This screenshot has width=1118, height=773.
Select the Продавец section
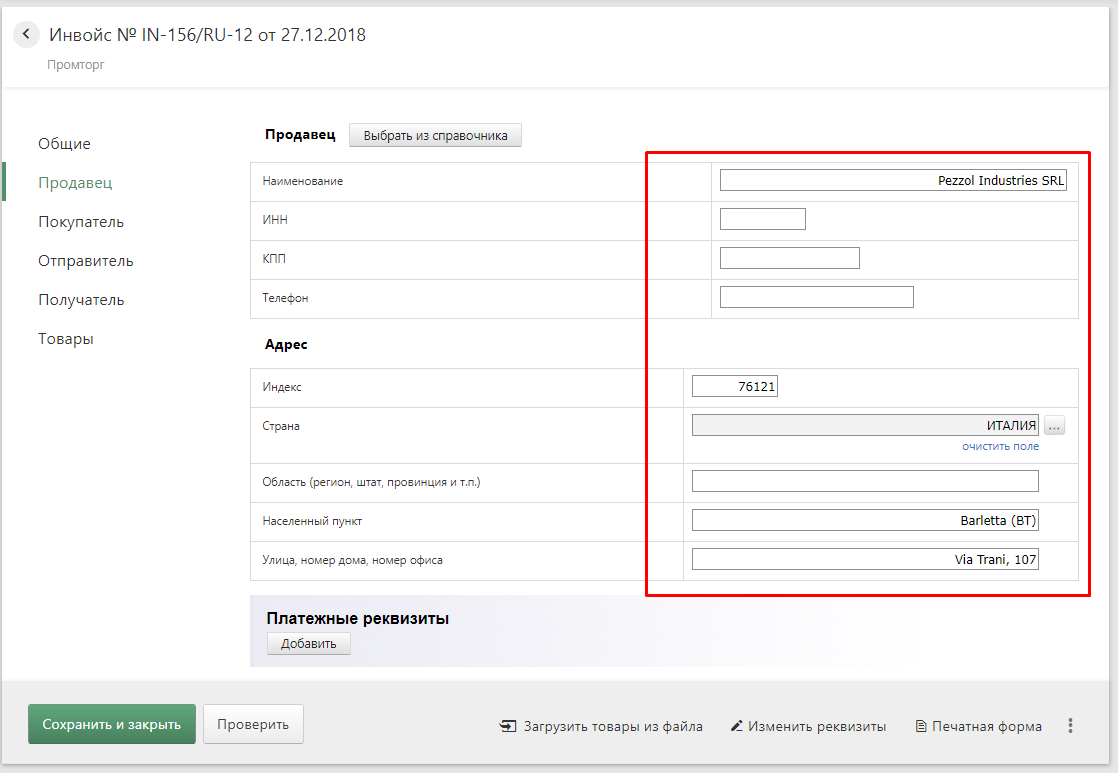[x=75, y=183]
